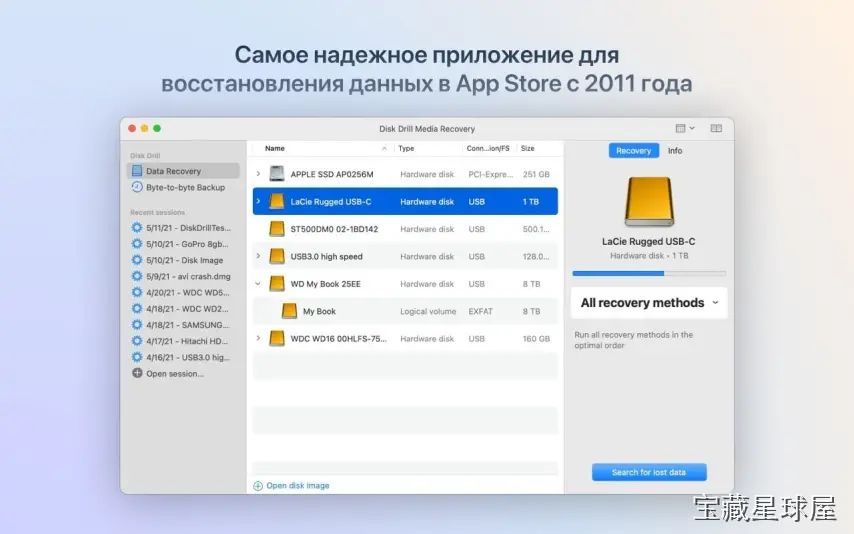Click the WD My Book 25EE drive icon
The image size is (854, 534).
(x=277, y=283)
